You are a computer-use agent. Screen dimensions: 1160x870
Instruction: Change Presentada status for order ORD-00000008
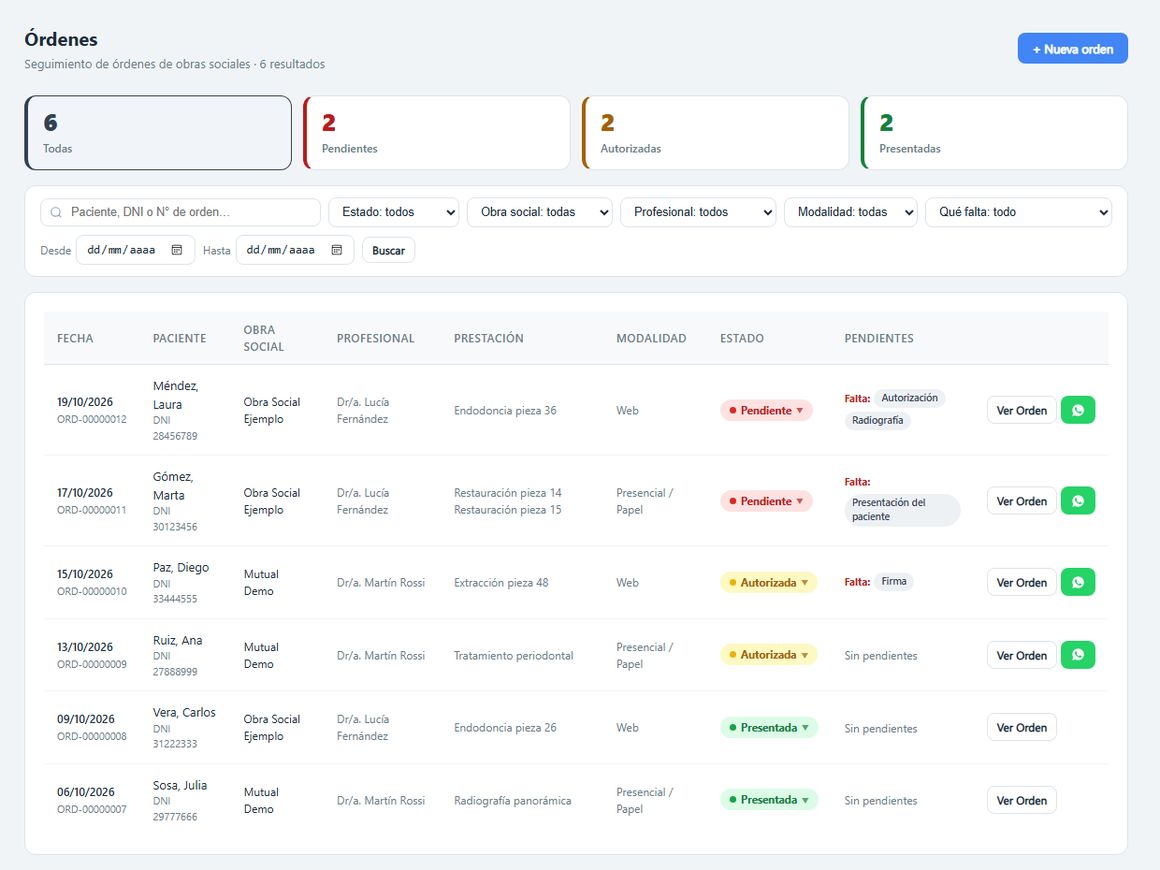(x=769, y=727)
